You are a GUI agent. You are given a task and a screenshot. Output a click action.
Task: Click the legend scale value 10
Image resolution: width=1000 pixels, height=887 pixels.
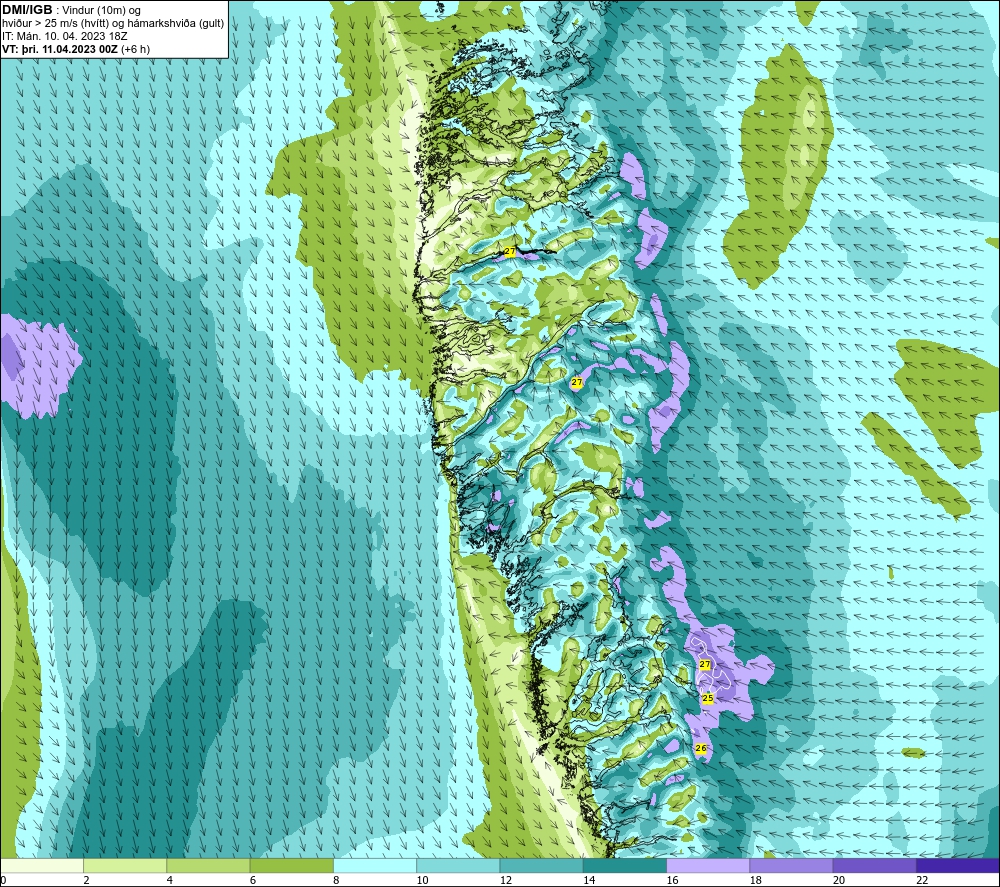point(423,880)
